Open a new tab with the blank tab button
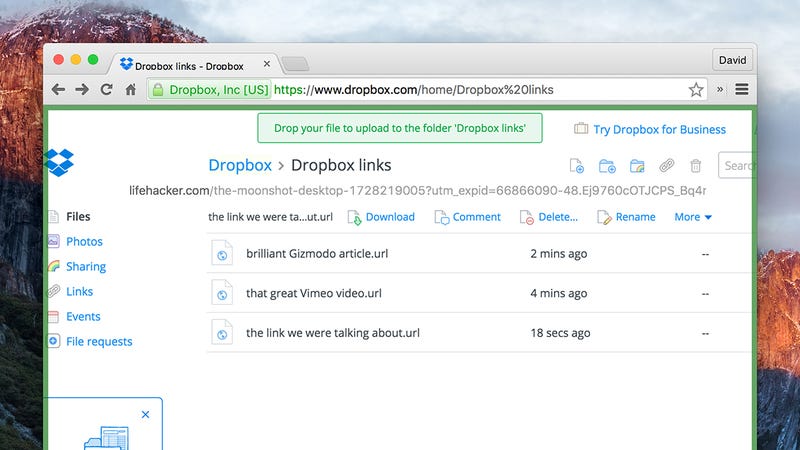The image size is (800, 450). pos(295,64)
